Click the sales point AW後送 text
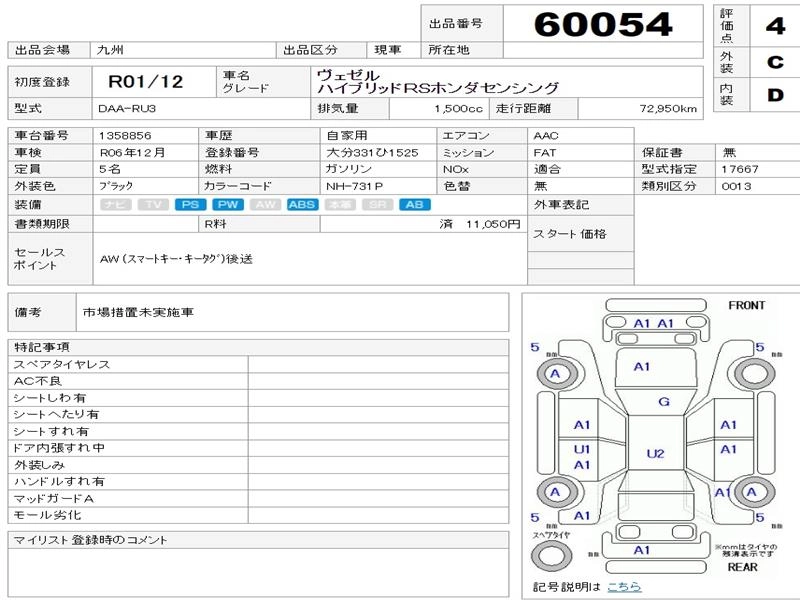Screen dimensions: 800x600 [176, 259]
